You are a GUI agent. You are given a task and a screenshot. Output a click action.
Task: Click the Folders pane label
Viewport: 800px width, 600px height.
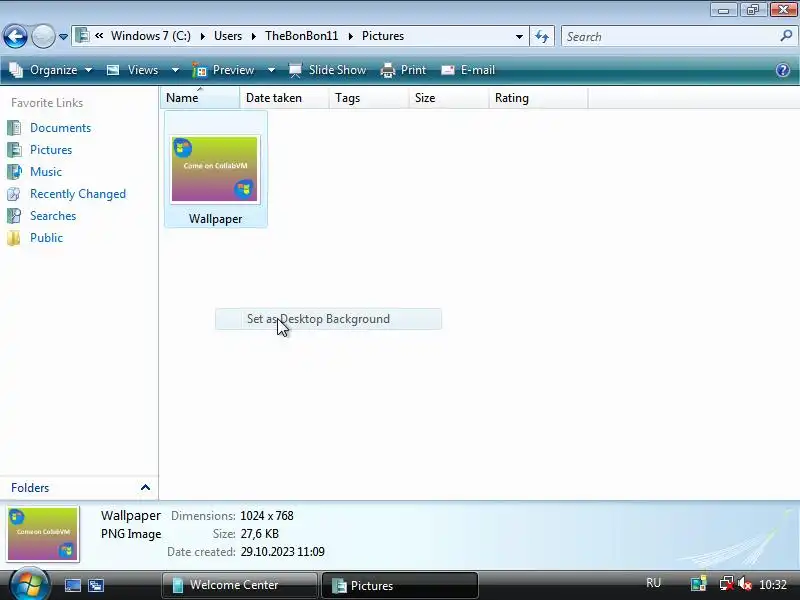[x=30, y=488]
